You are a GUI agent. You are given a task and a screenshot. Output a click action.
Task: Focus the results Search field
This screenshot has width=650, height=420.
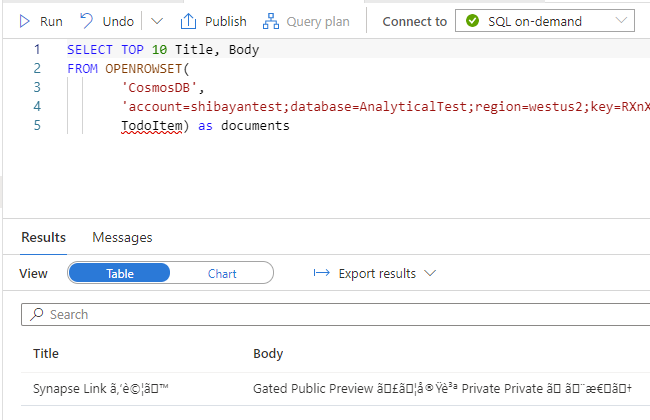point(335,314)
